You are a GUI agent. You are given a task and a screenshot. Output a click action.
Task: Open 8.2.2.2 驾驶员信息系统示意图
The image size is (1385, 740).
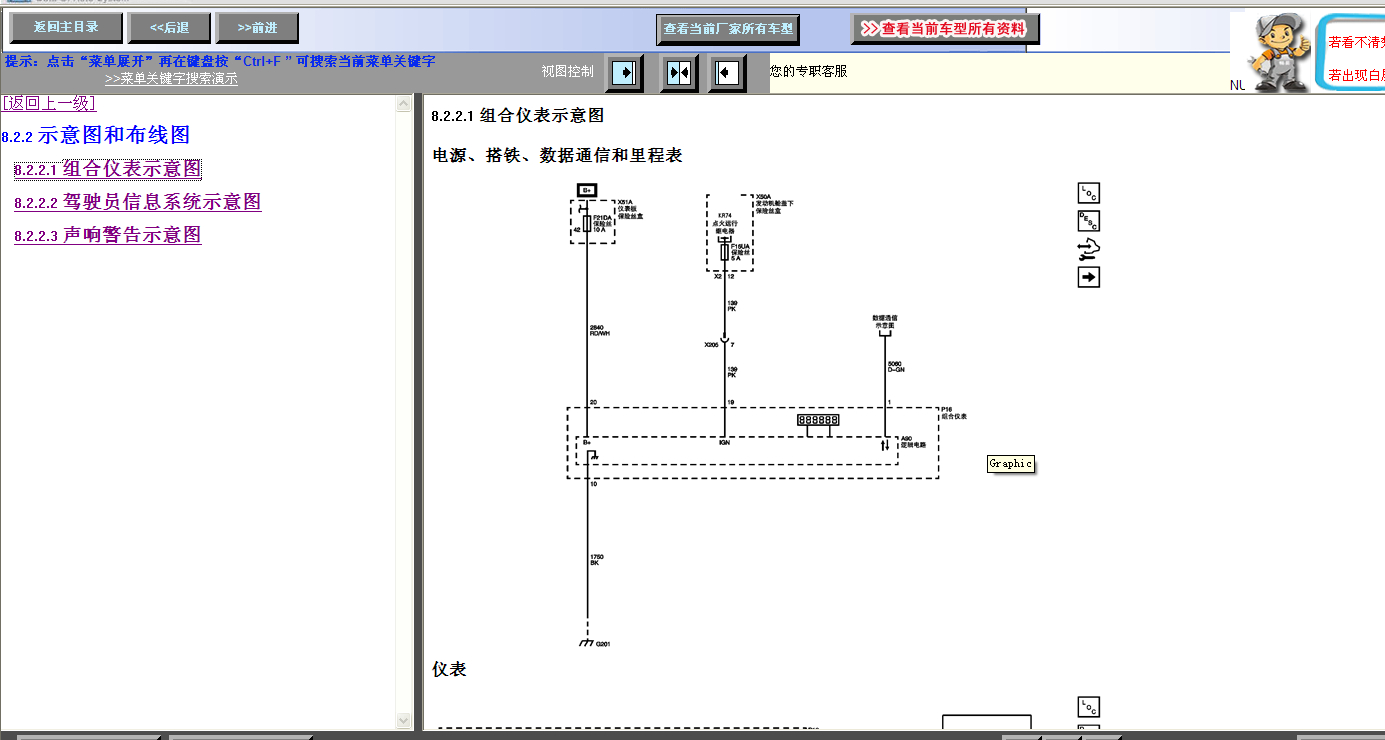click(138, 202)
